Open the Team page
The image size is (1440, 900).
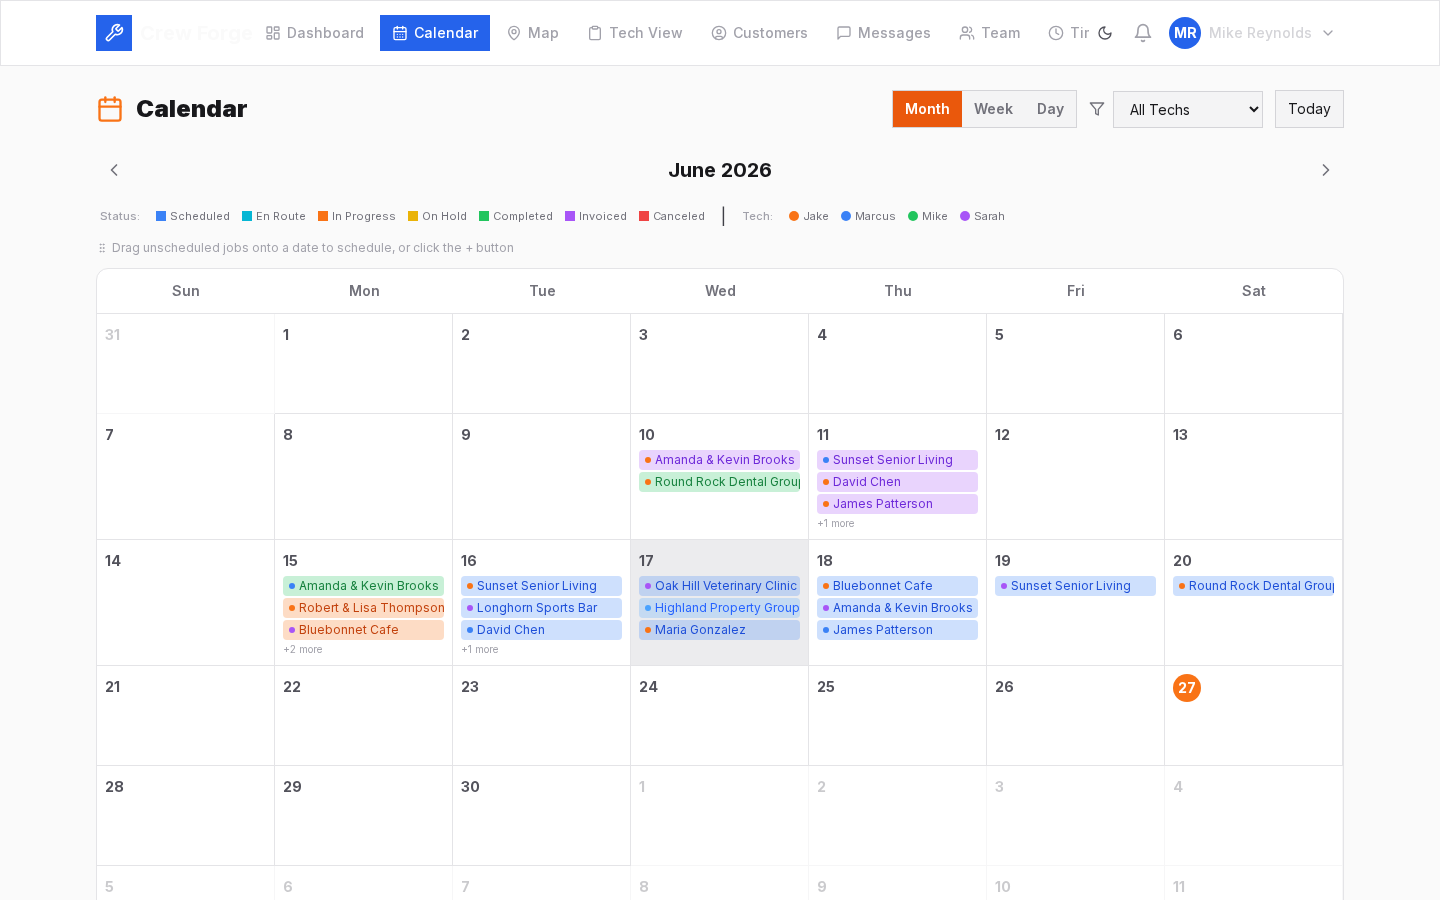990,33
